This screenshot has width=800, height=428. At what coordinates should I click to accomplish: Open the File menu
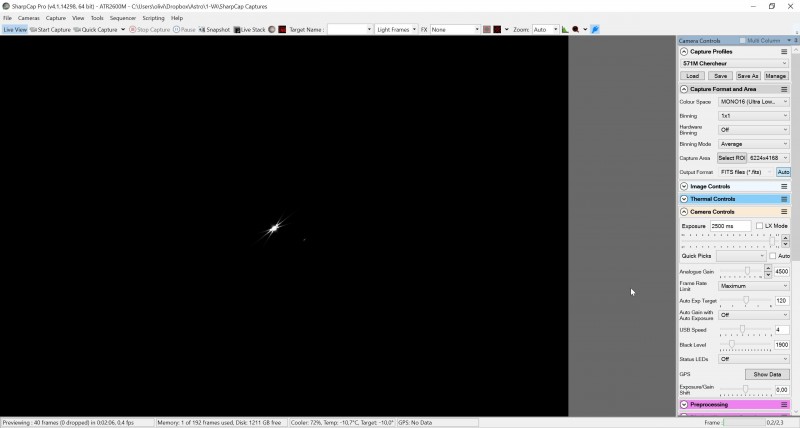7,18
